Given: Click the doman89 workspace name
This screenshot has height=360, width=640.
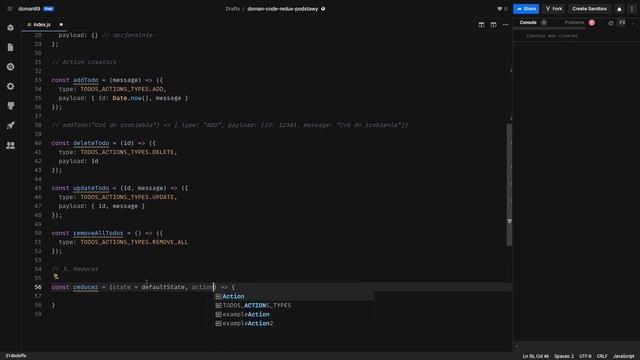Looking at the screenshot, I should tap(29, 9).
